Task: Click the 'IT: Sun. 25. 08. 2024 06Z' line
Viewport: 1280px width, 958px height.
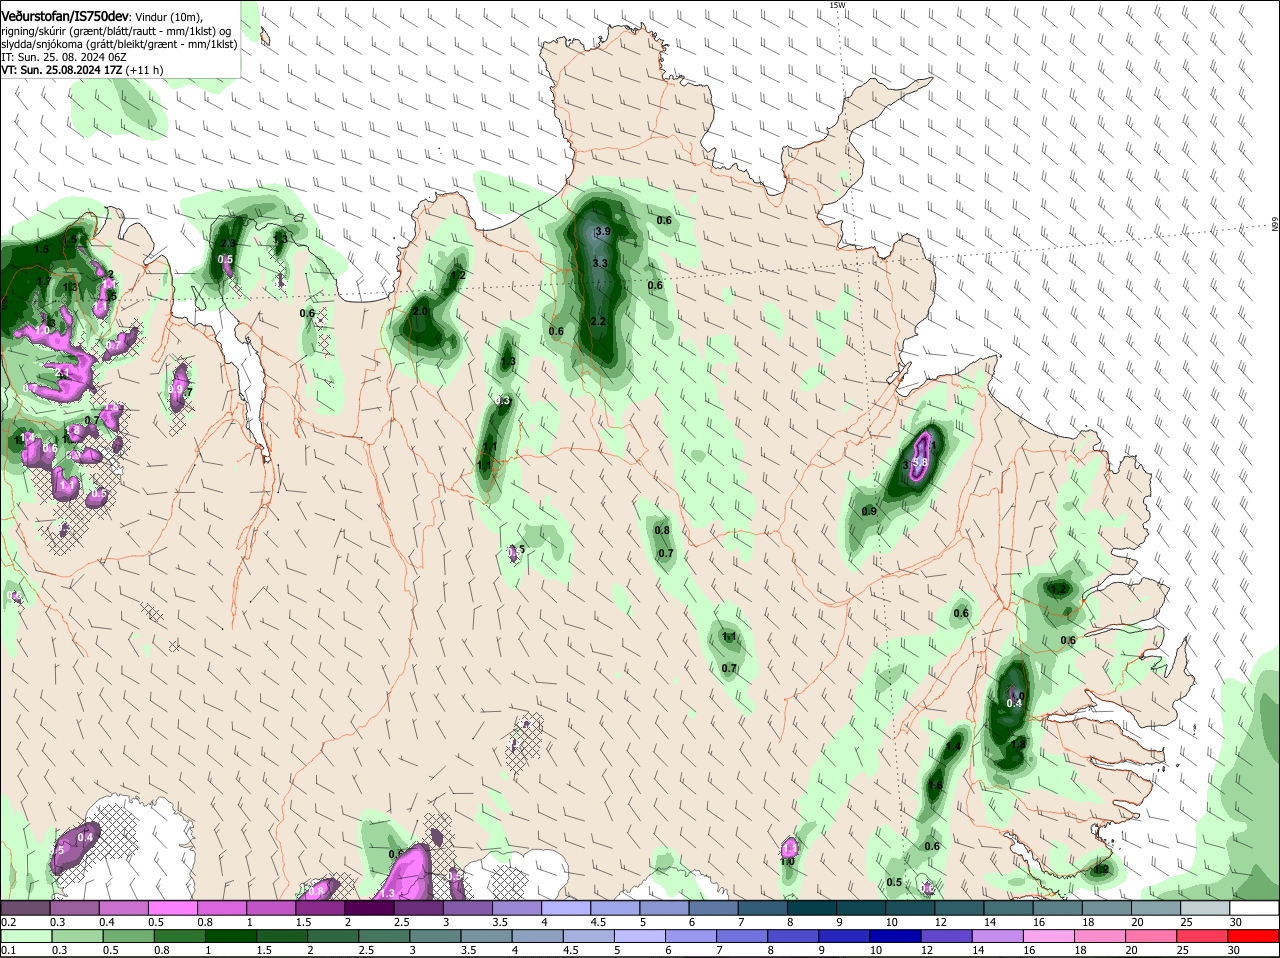Action: (x=63, y=57)
